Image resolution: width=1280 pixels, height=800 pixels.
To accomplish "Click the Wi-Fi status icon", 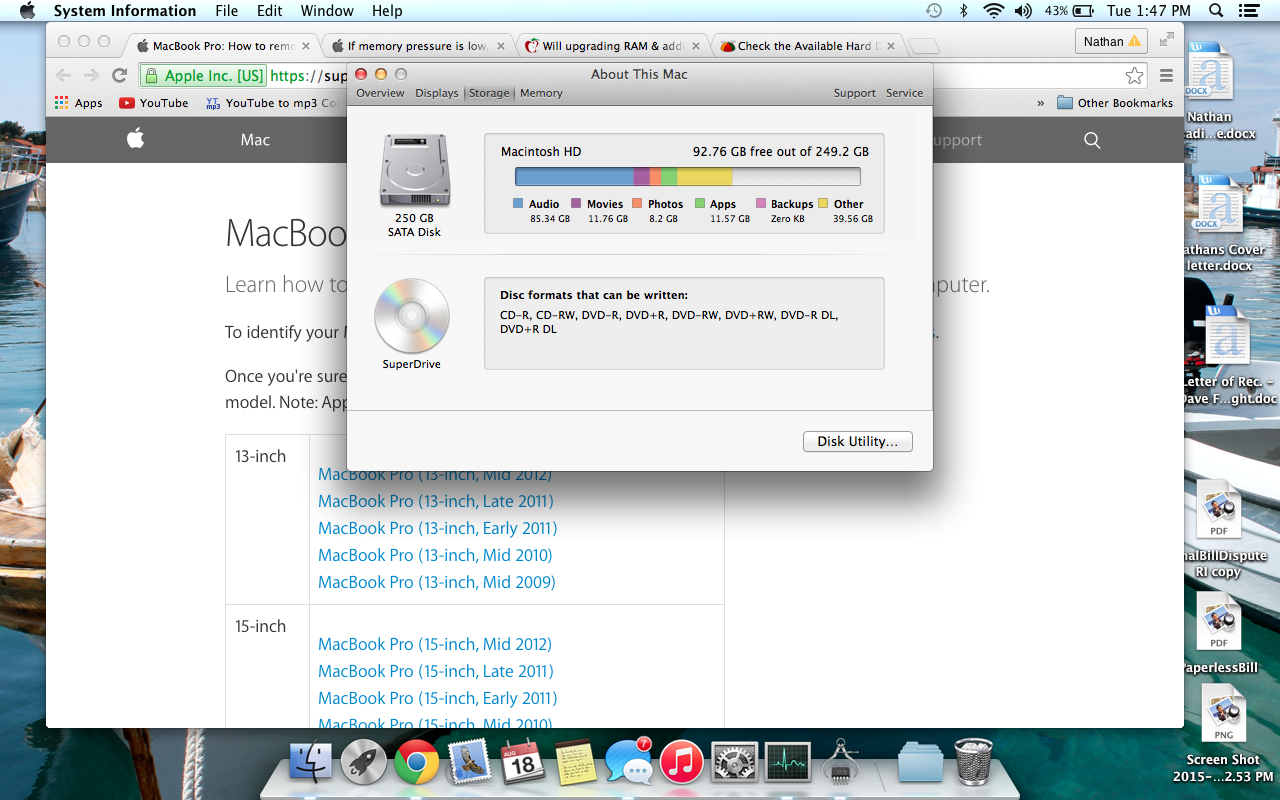I will click(x=993, y=11).
